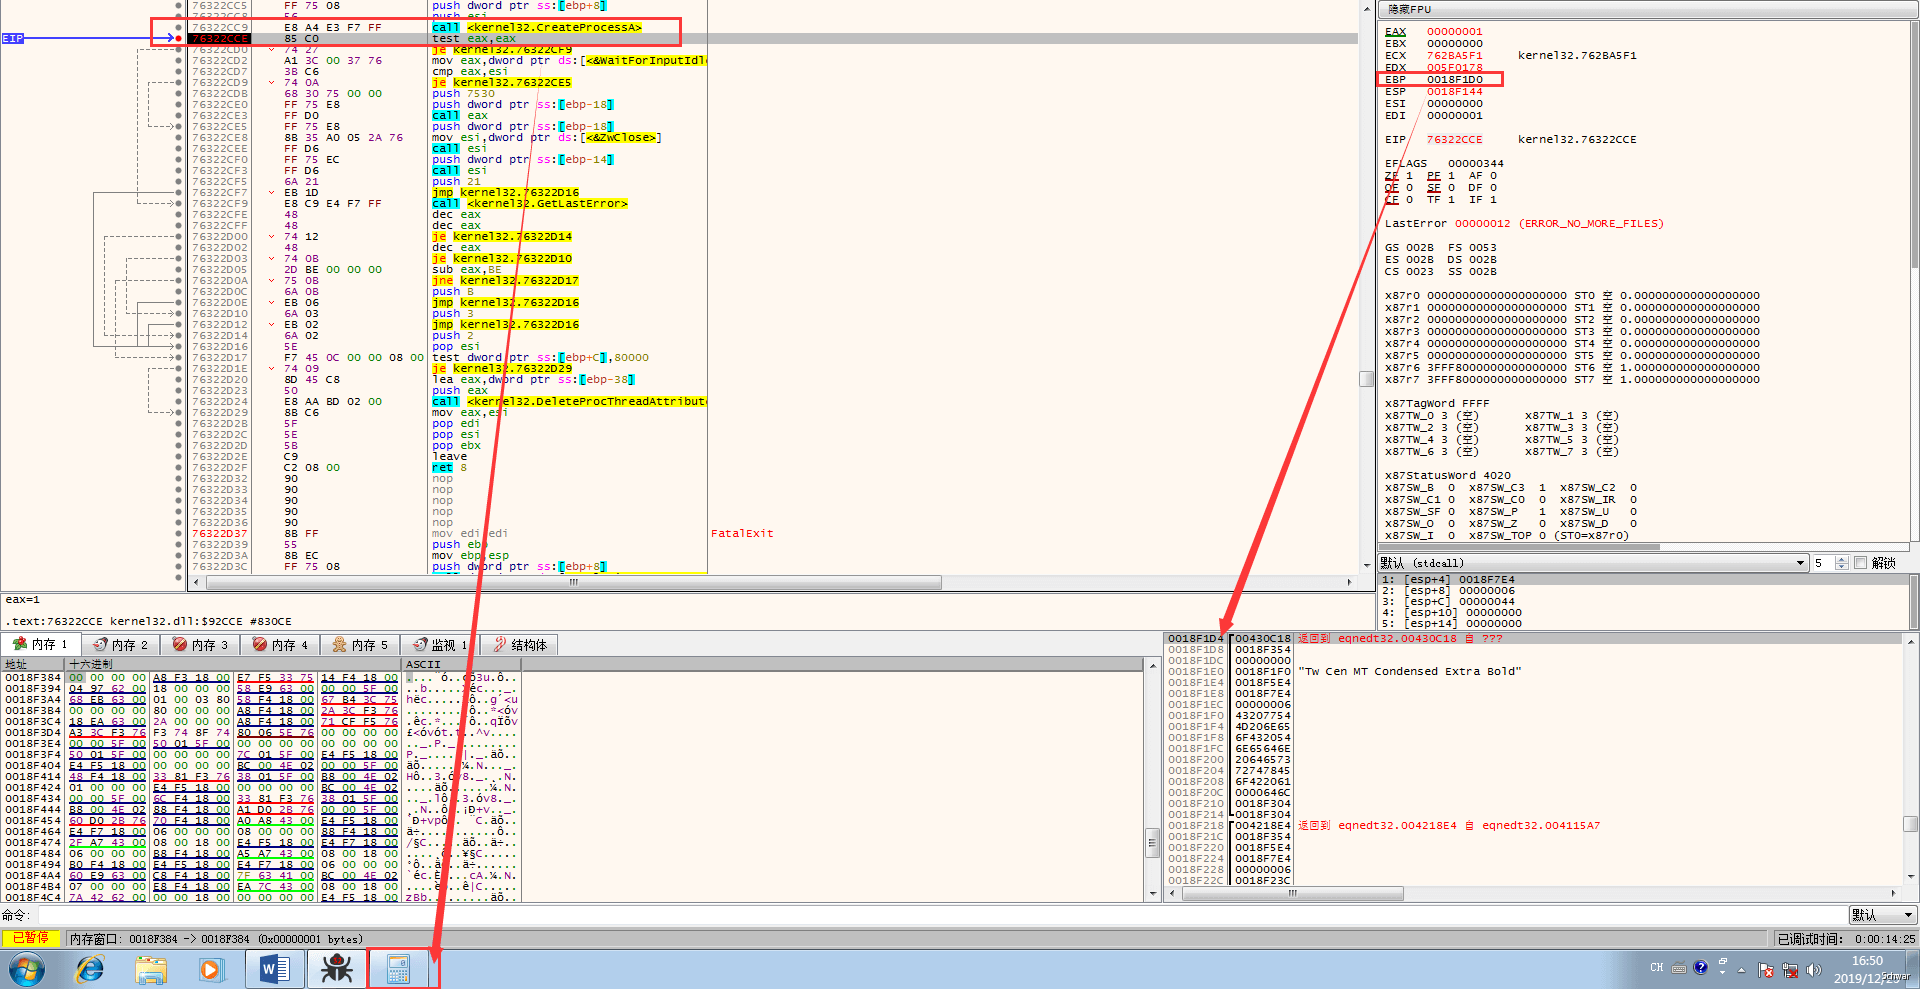
Task: Toggle the IF flag value
Action: (1493, 200)
